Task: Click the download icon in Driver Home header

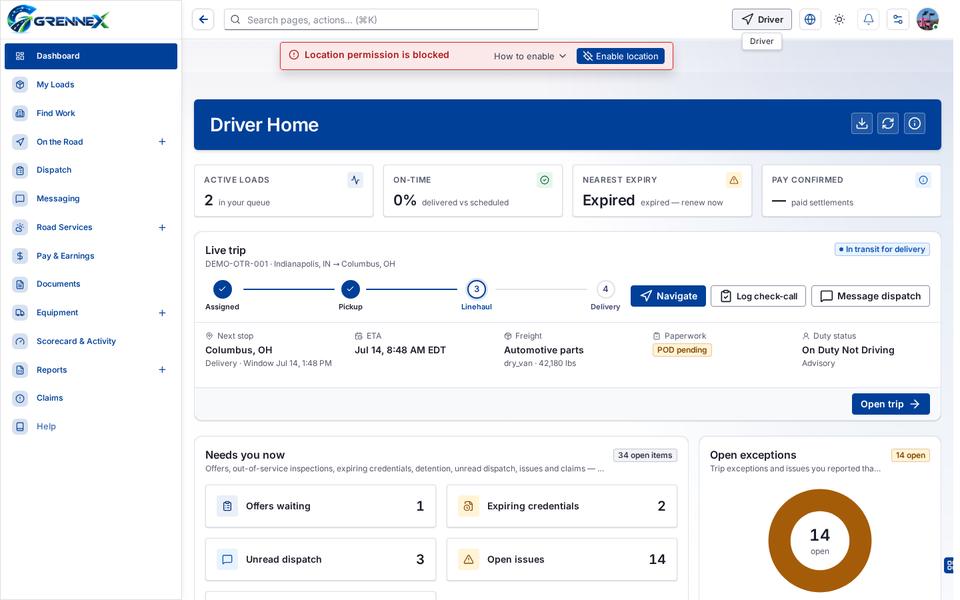Action: pos(861,124)
